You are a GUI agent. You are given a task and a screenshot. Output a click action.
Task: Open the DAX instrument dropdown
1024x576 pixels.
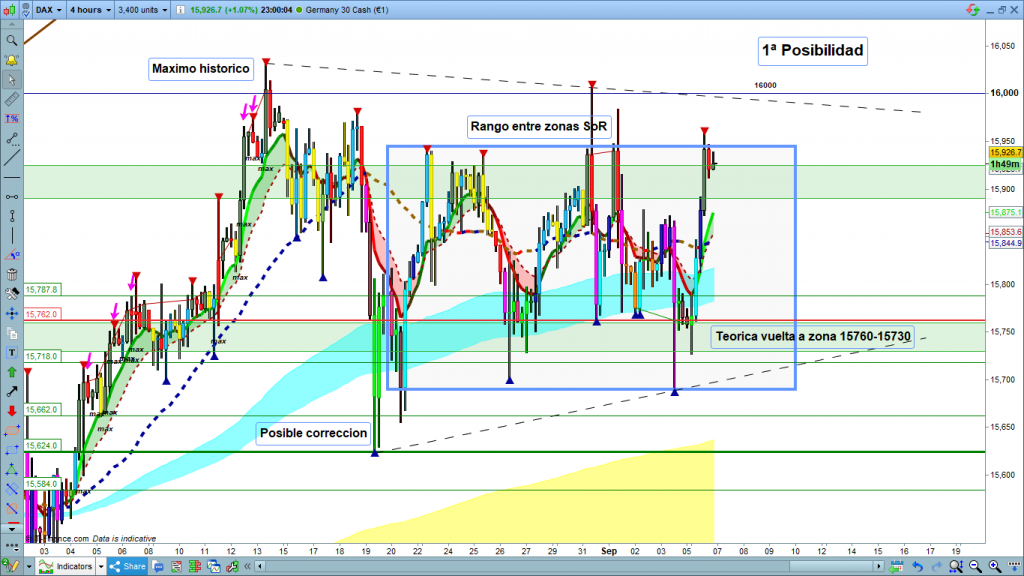click(48, 11)
